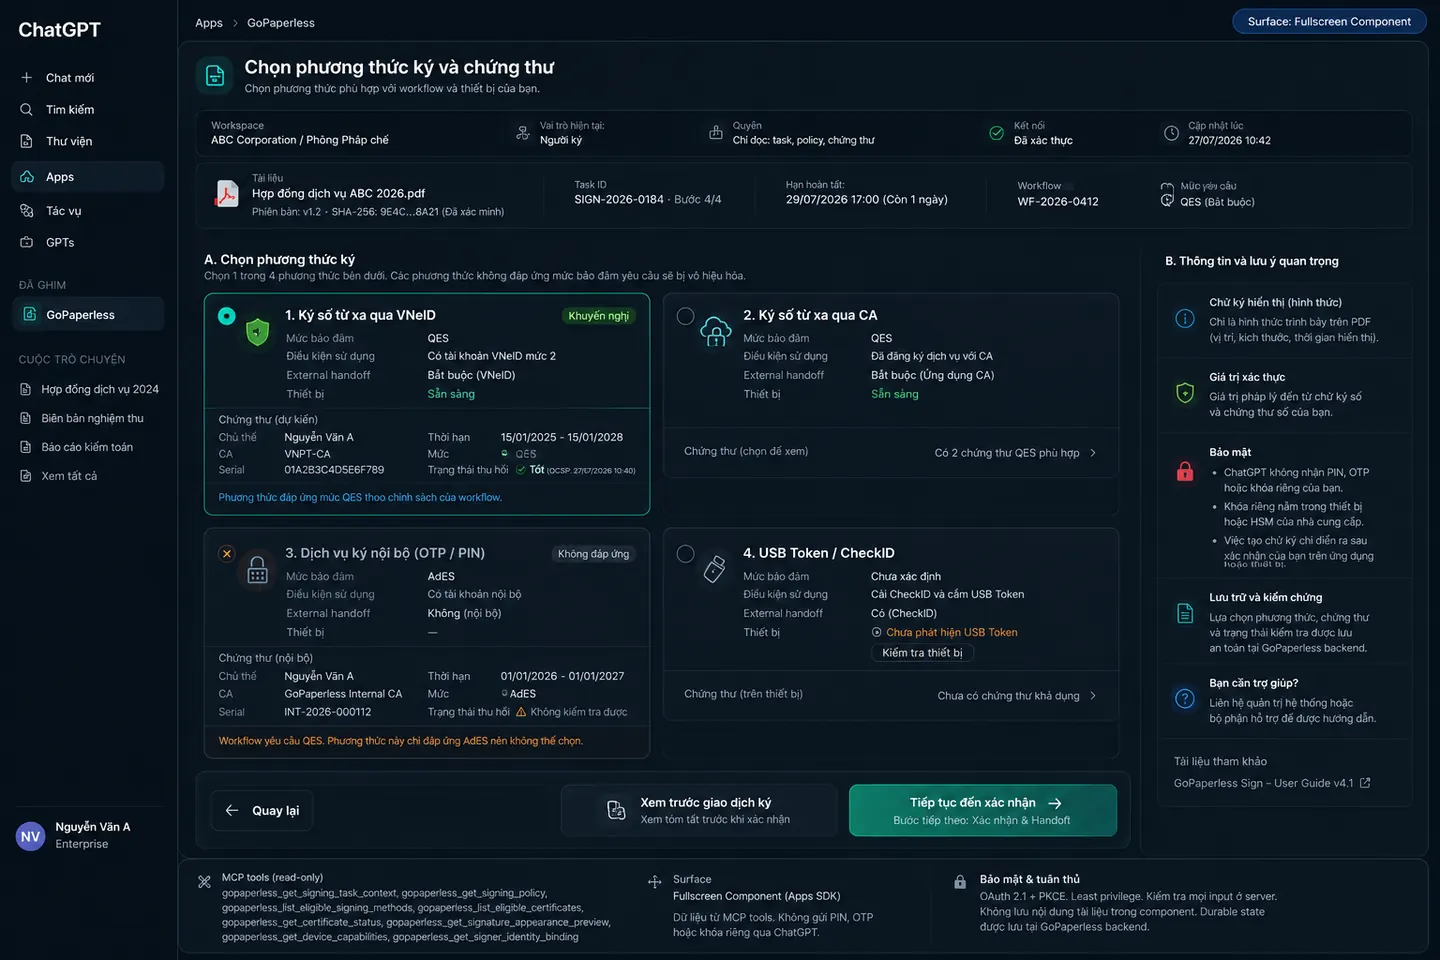1440x960 pixels.
Task: Click the USB Token device icon
Action: coord(714,569)
